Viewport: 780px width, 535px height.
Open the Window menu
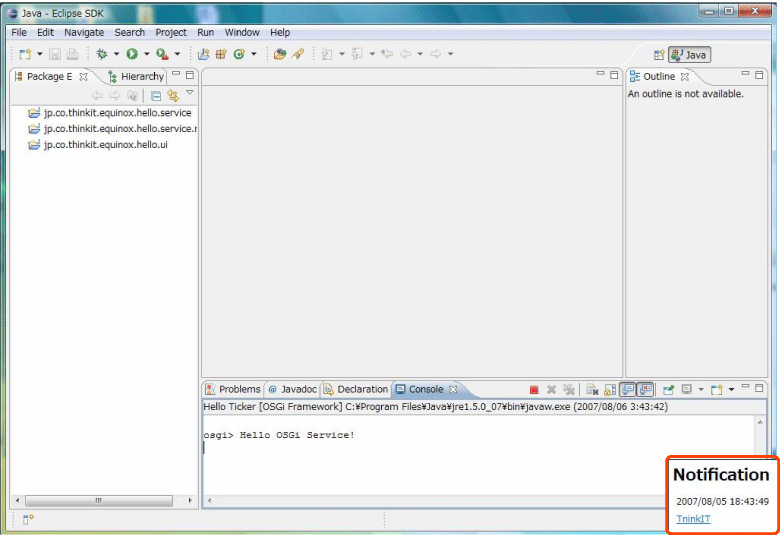(x=242, y=32)
